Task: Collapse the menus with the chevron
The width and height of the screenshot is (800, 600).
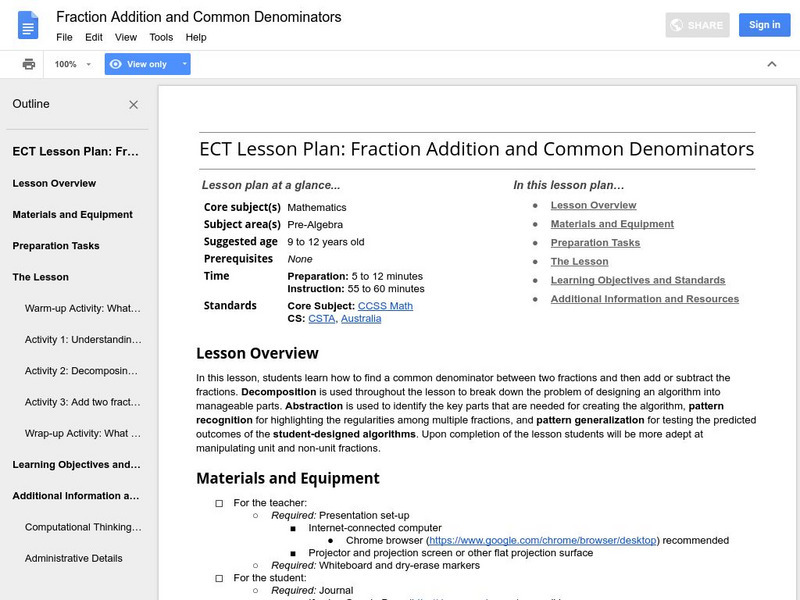Action: [771, 64]
